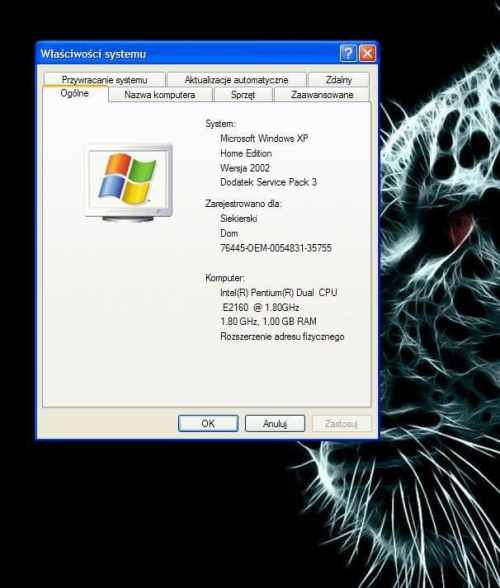Image resolution: width=500 pixels, height=588 pixels.
Task: Switch to the Zaawansowane tab
Action: tap(322, 94)
